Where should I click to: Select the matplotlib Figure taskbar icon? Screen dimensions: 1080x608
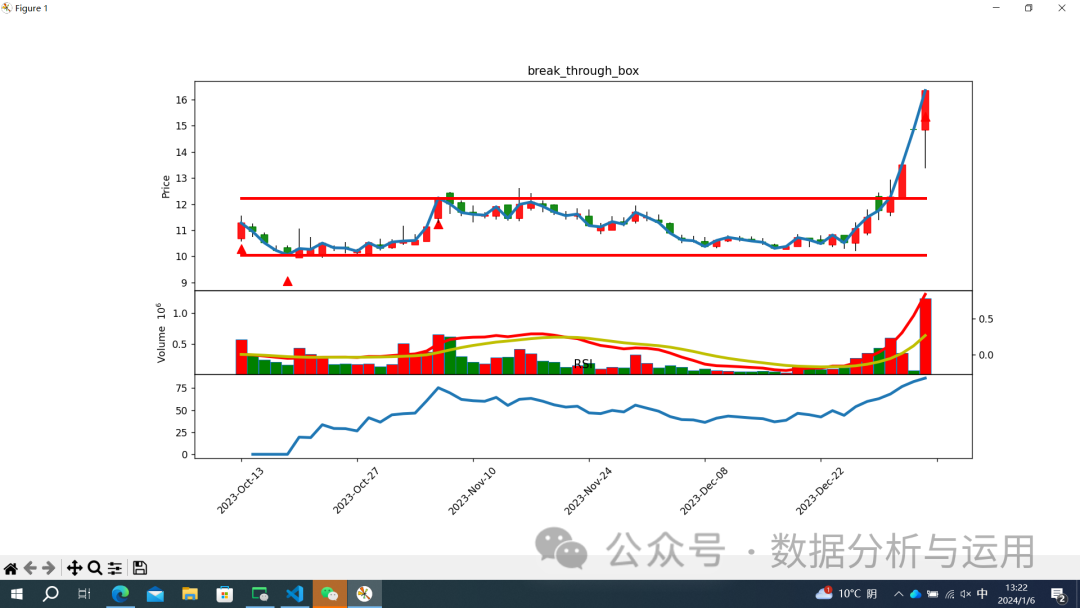point(364,594)
